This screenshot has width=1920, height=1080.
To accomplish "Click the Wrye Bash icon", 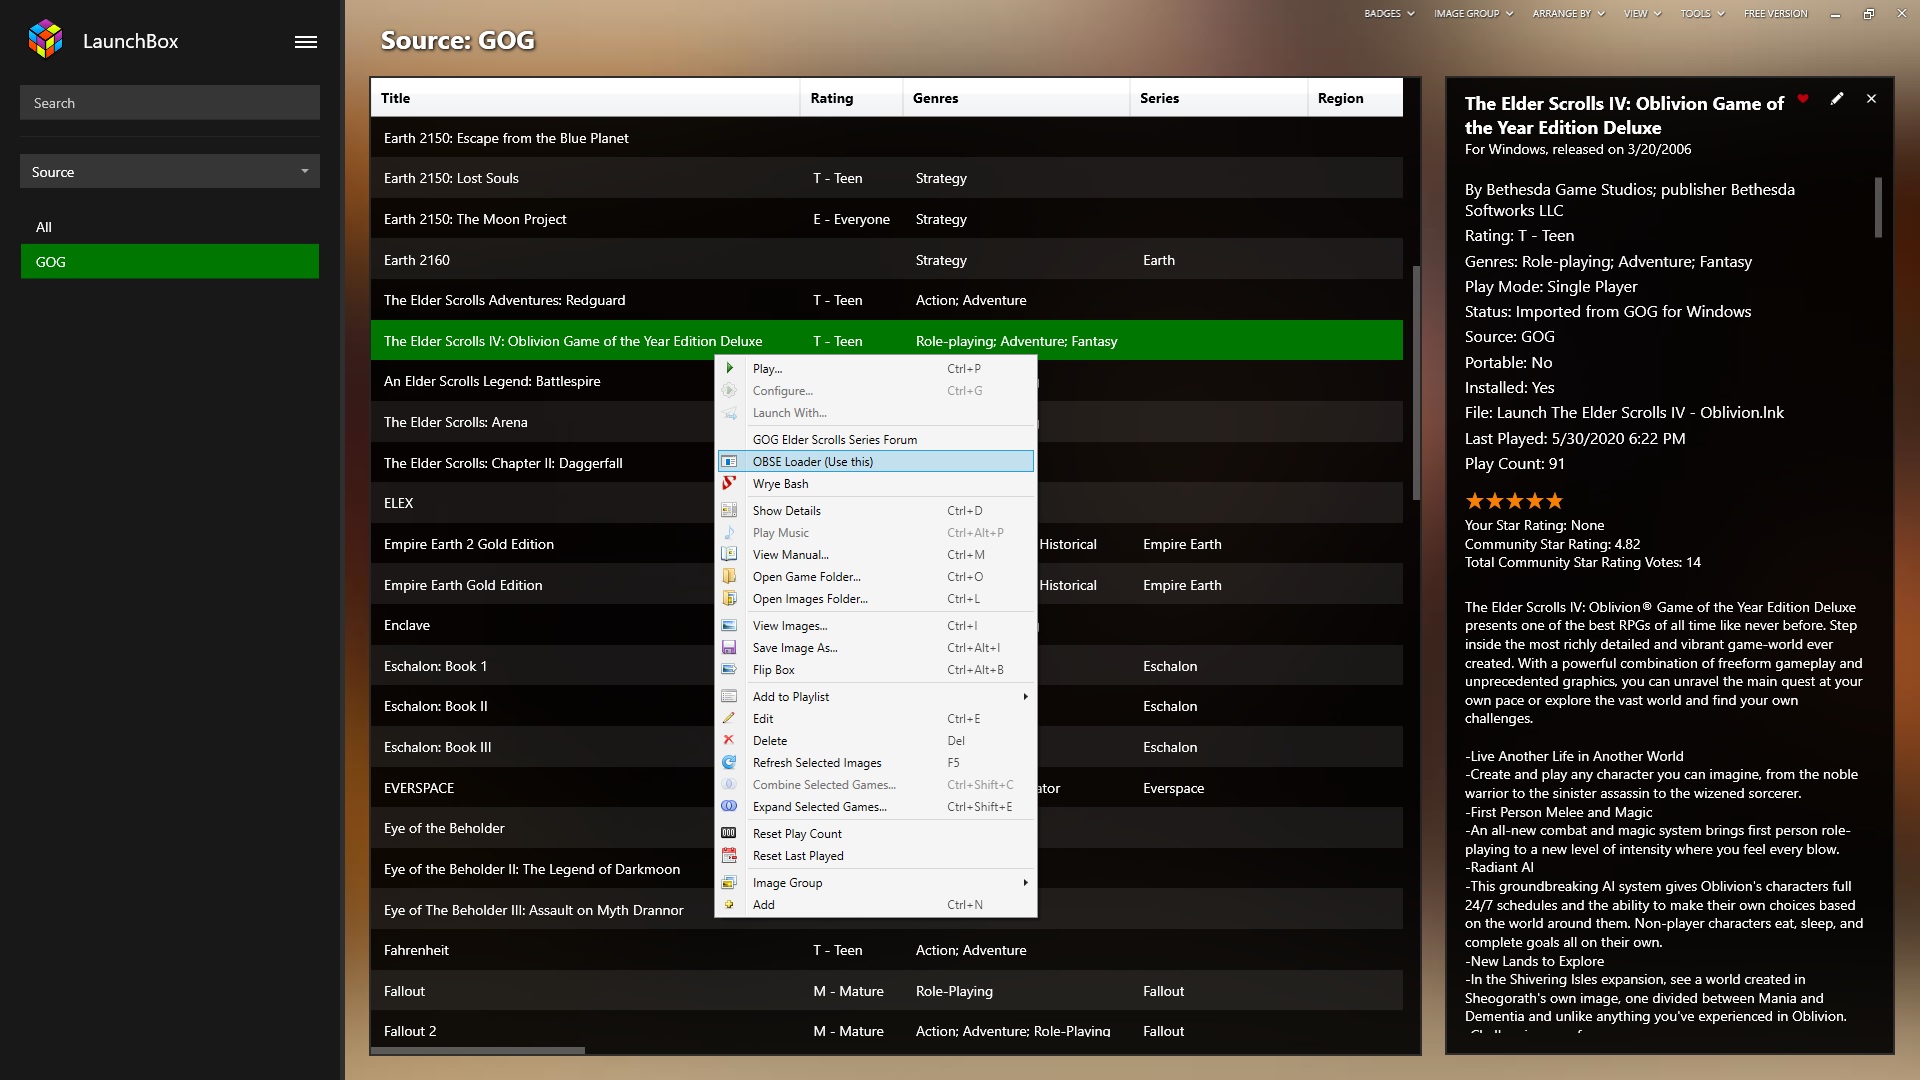I will click(729, 483).
